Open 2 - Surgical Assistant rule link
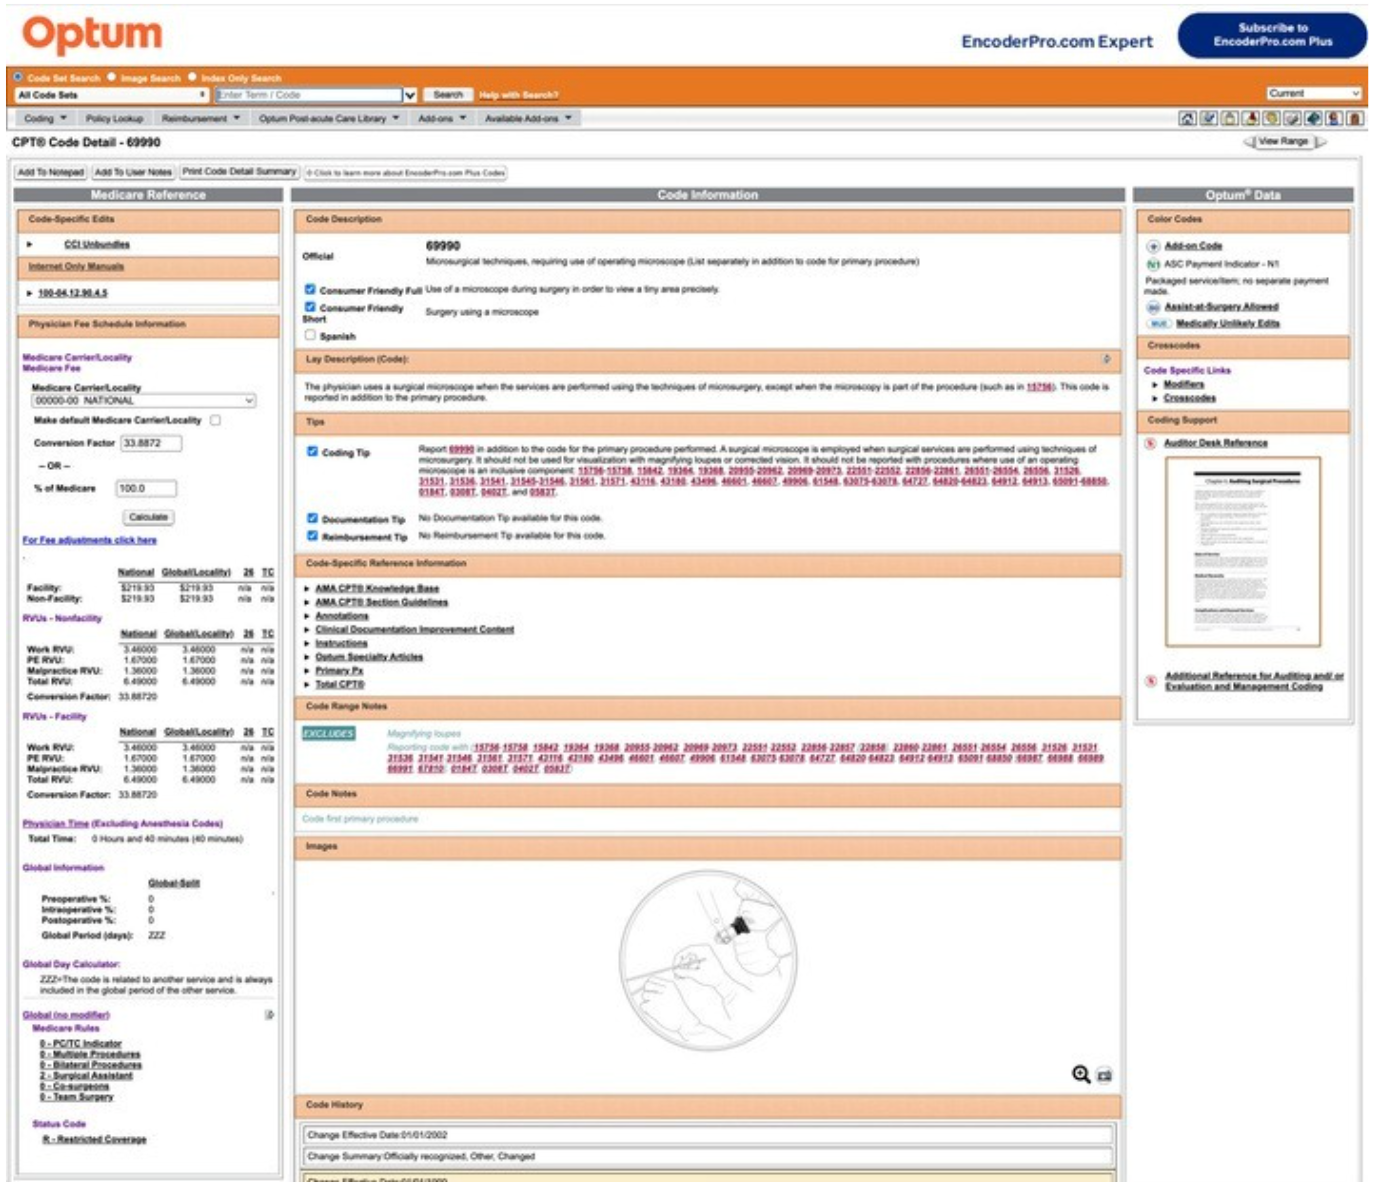This screenshot has width=1374, height=1190. [x=86, y=1076]
